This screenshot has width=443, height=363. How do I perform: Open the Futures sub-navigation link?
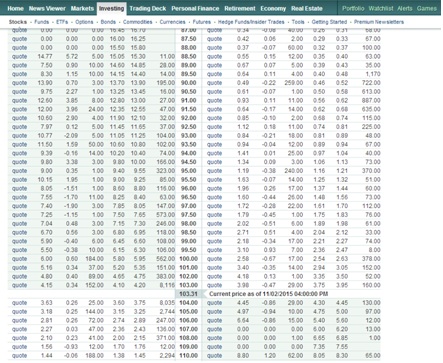tap(202, 22)
